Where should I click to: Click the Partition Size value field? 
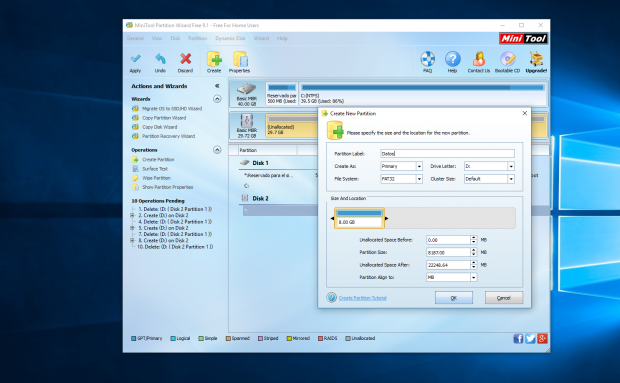448,252
